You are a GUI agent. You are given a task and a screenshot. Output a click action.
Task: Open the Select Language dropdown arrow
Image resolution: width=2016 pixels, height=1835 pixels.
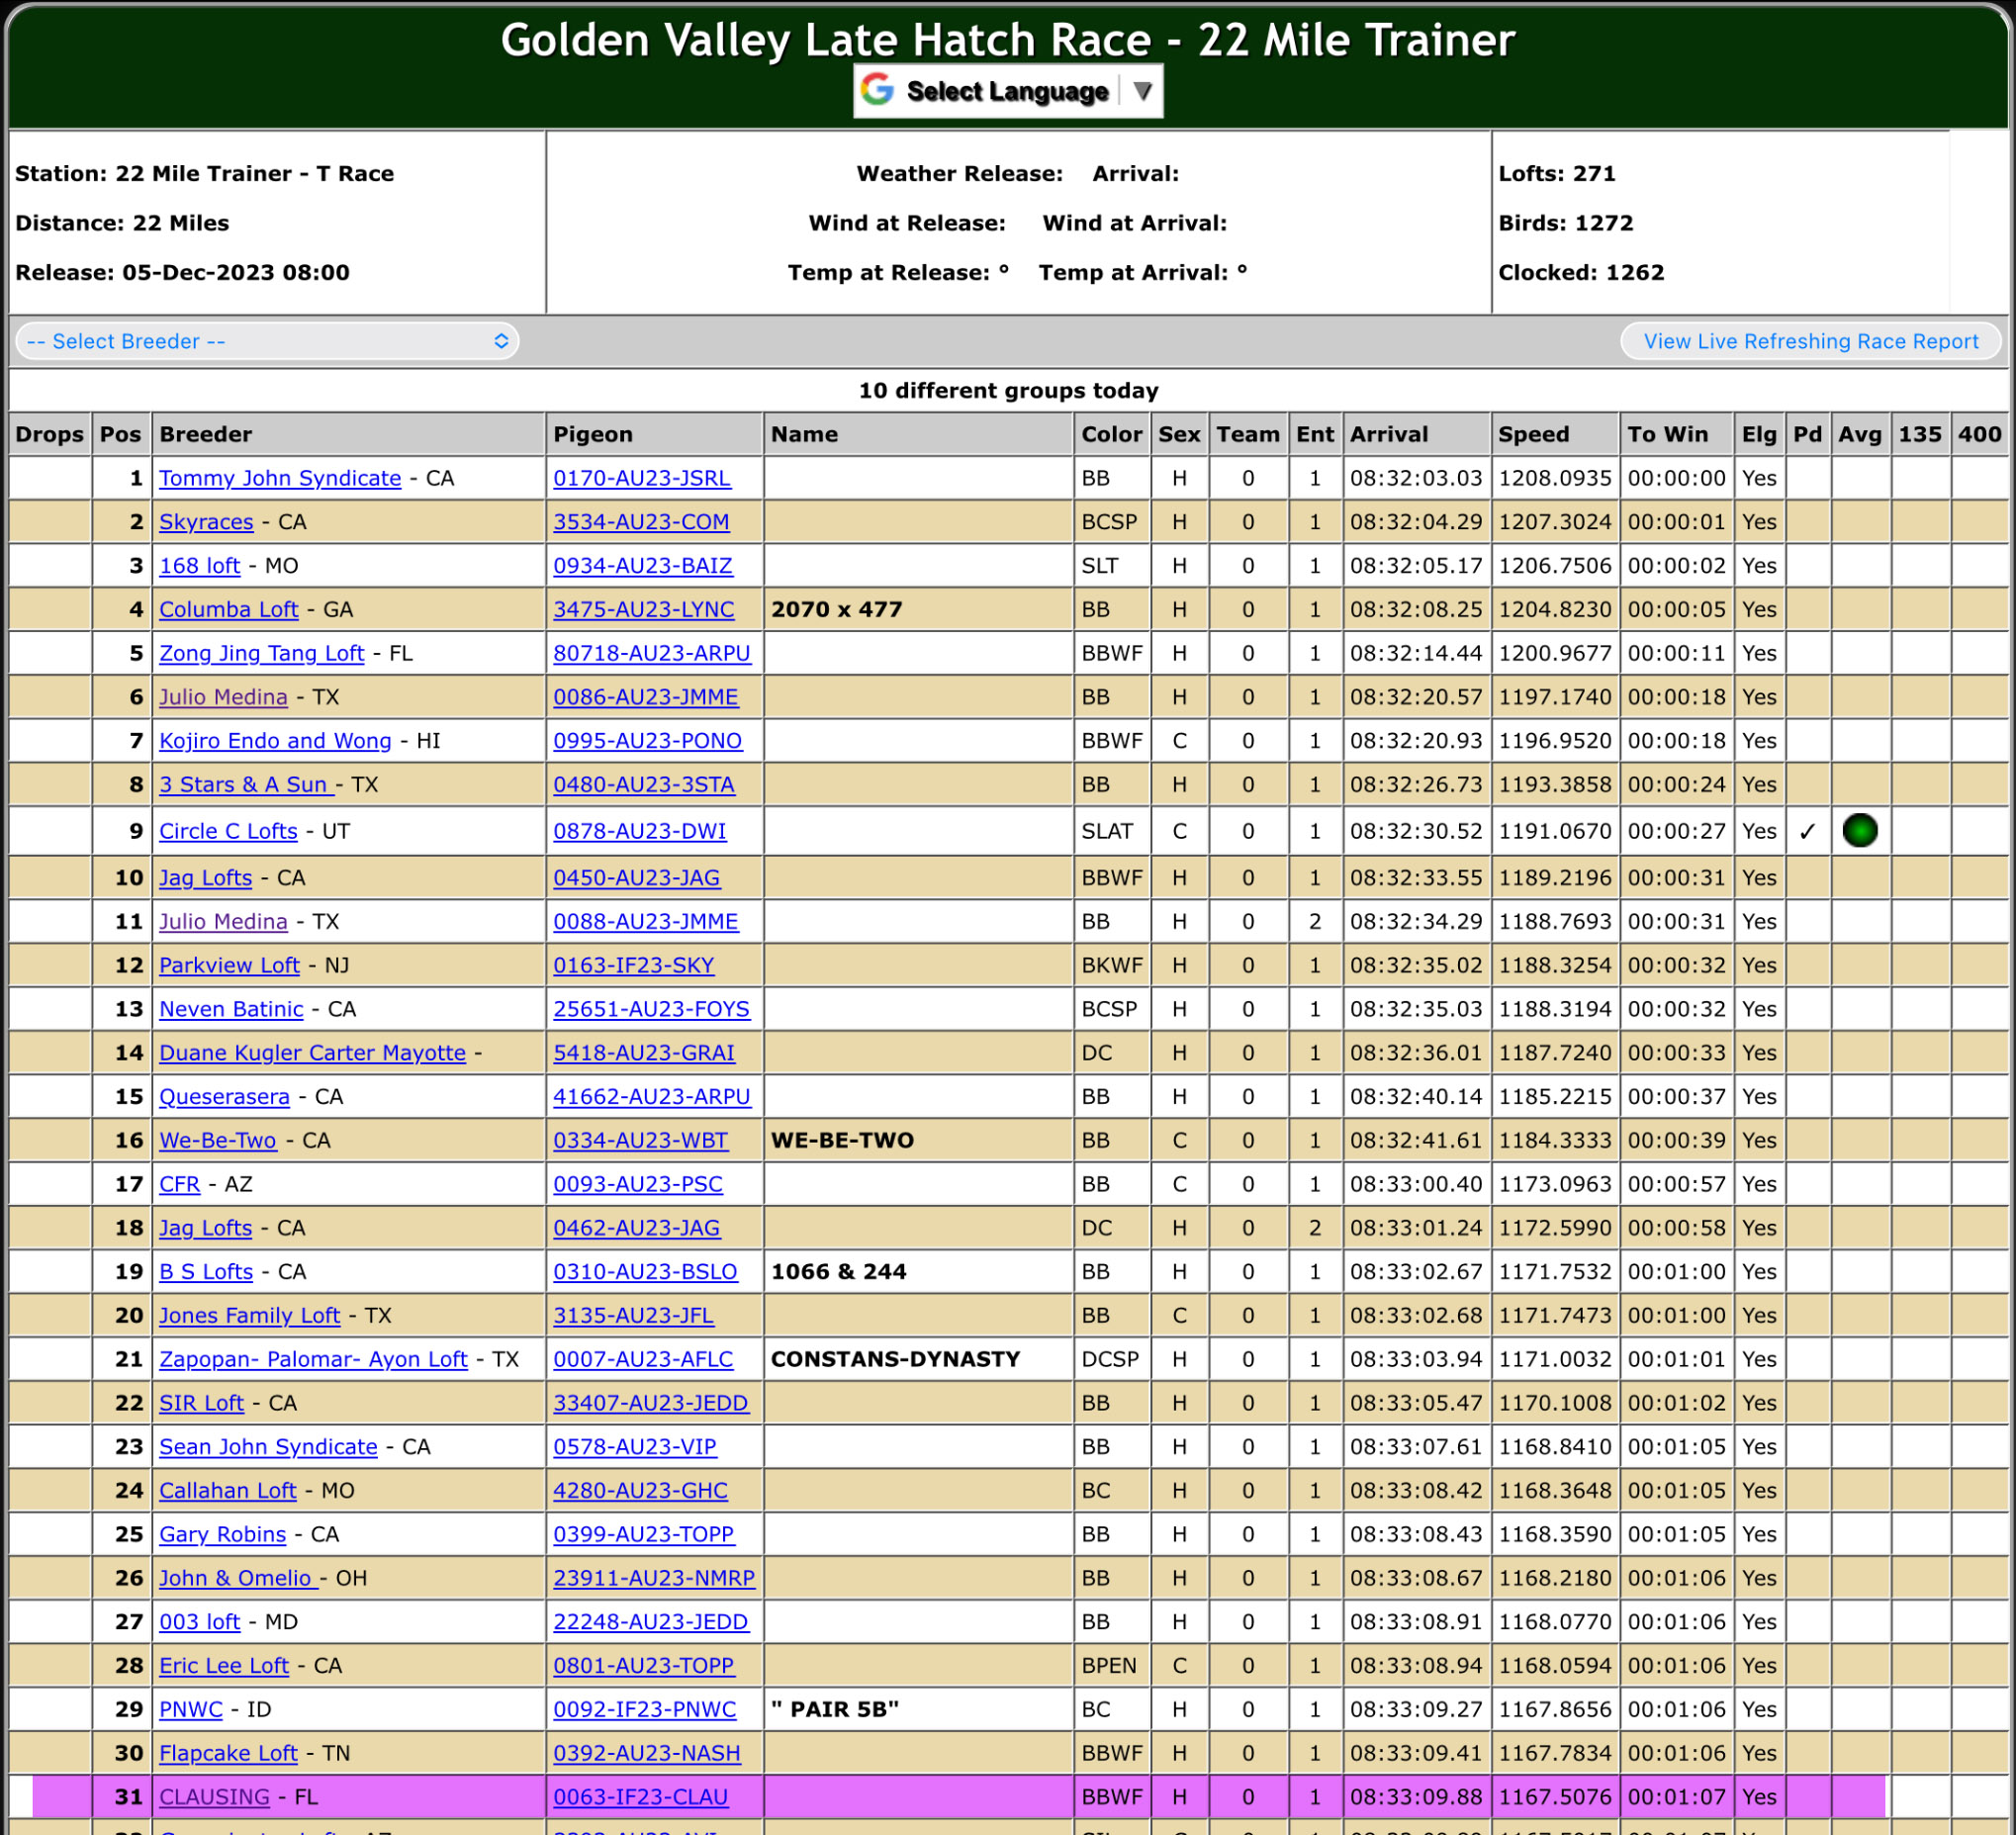tap(1143, 91)
